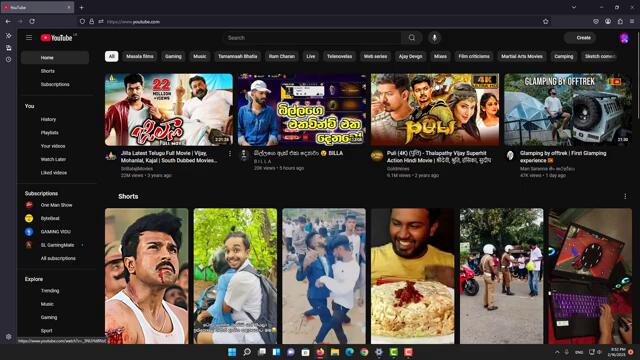
Task: Click the search magnifier button
Action: point(412,38)
